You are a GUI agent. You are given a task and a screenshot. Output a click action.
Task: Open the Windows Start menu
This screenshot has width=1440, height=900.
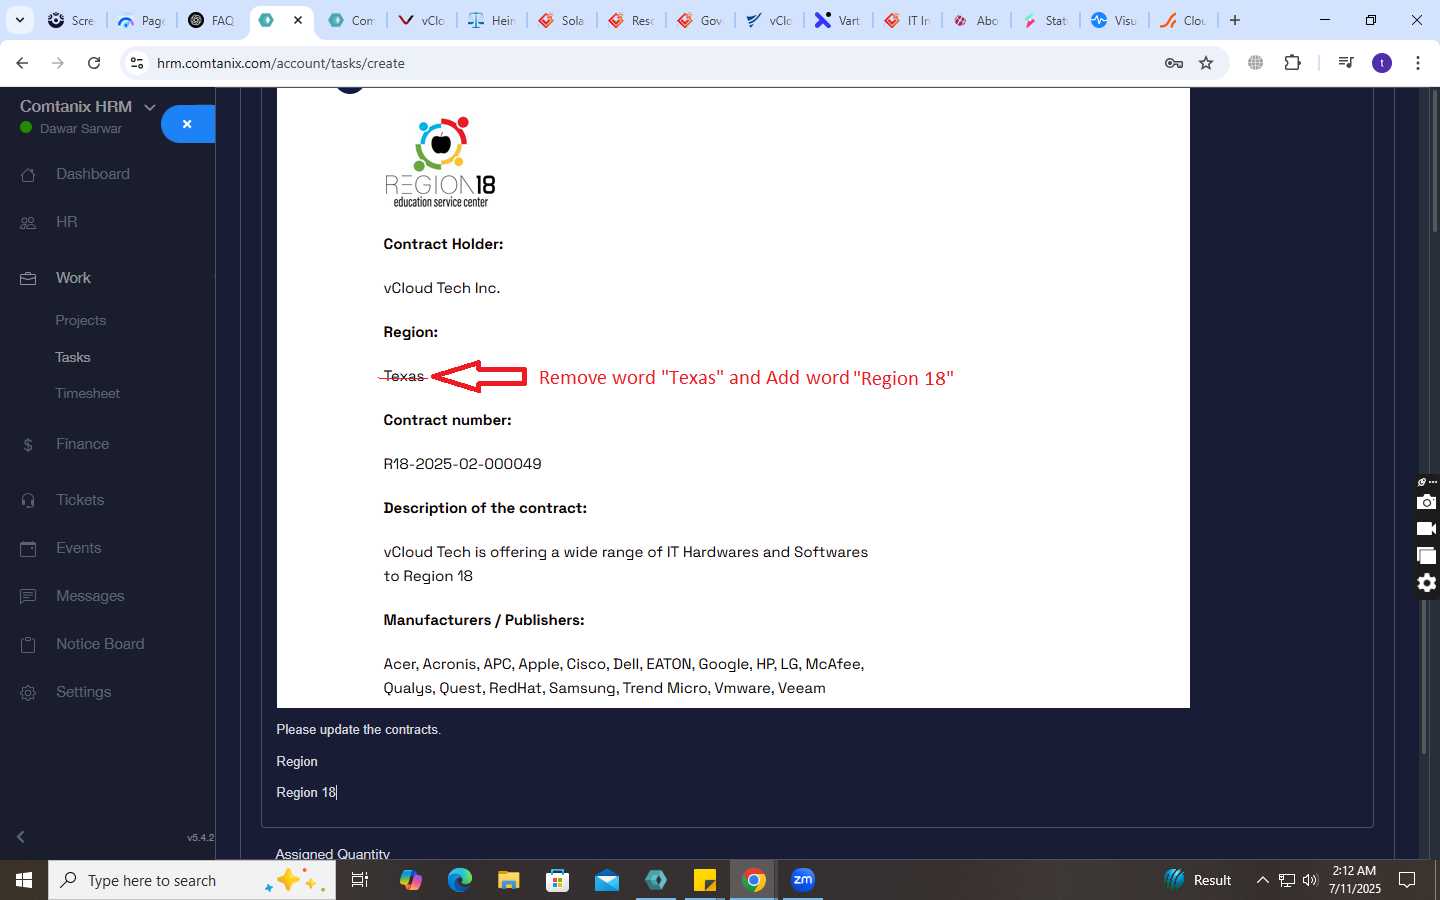(24, 880)
